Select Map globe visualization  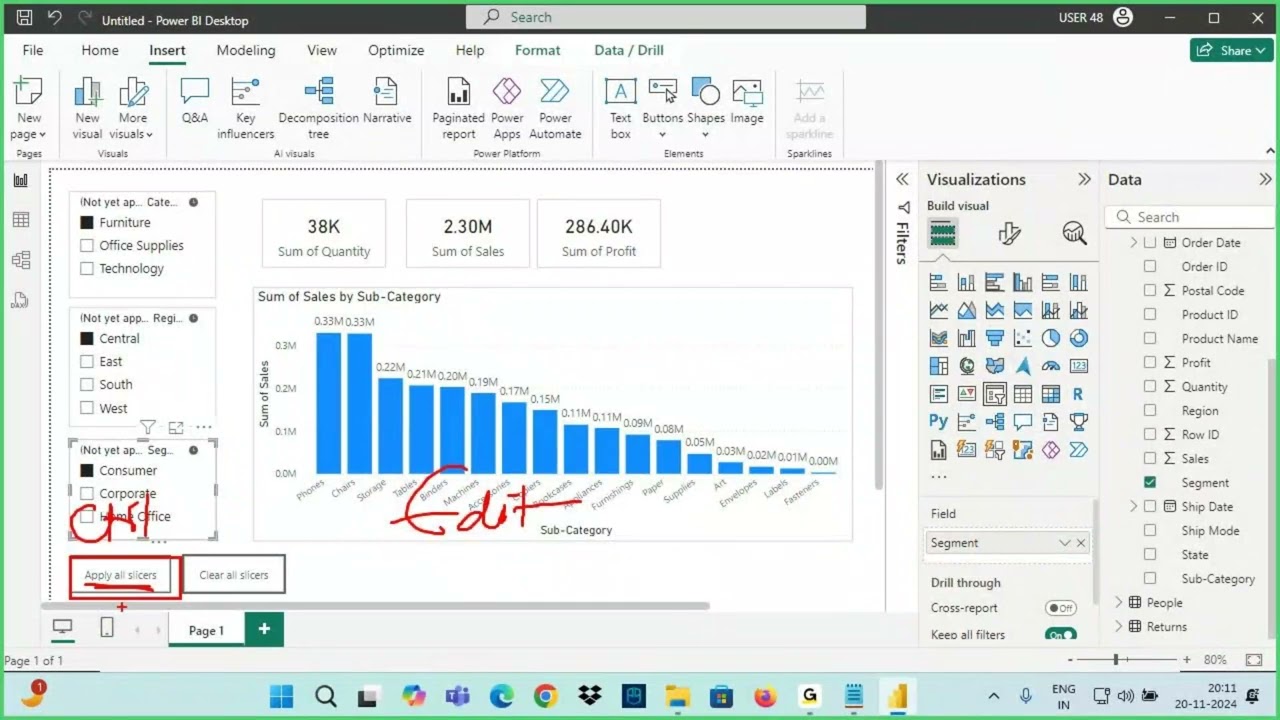[966, 366]
